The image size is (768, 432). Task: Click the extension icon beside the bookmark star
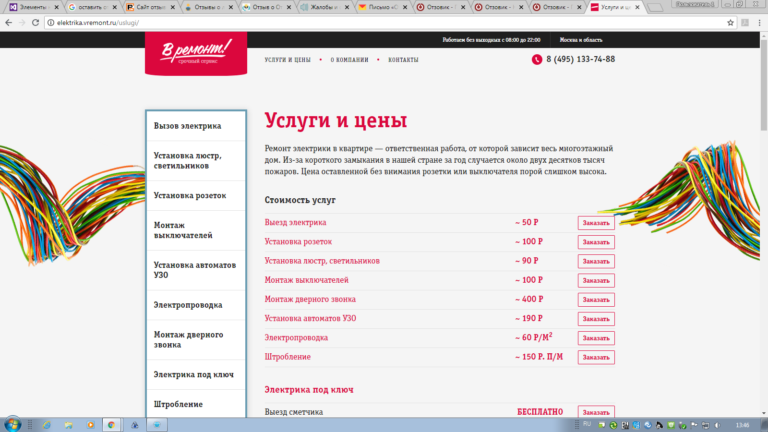pos(745,23)
